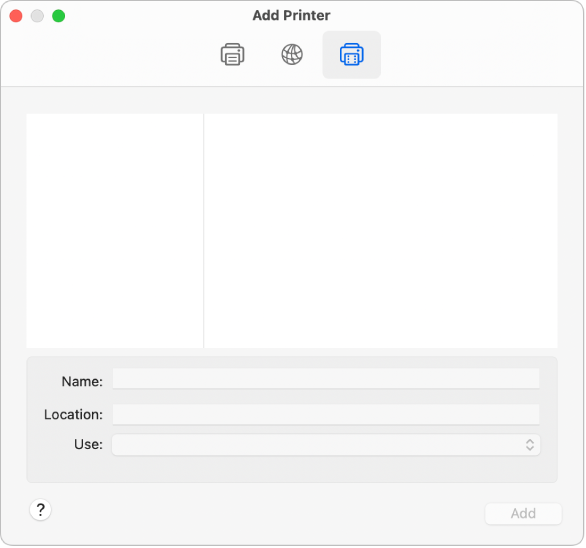Screen dimensions: 586x548
Task: Click the Name: label
Action: click(x=82, y=381)
